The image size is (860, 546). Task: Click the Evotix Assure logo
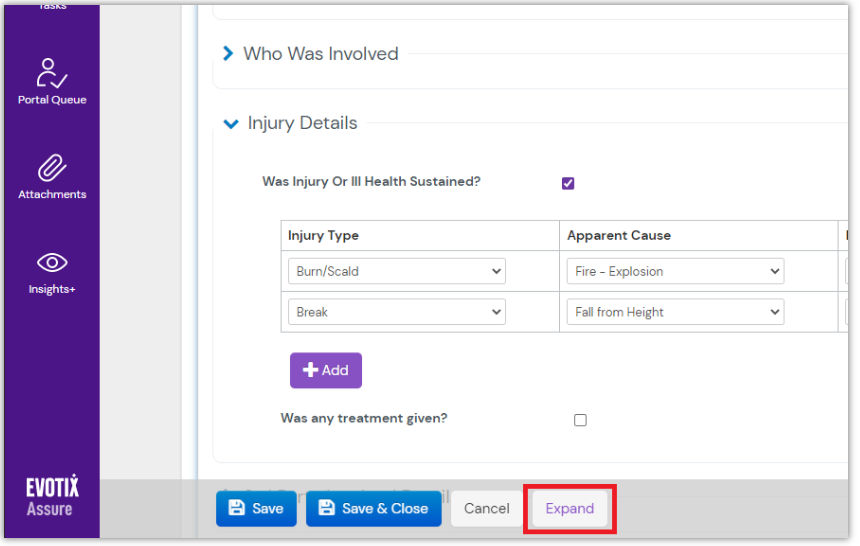[x=51, y=497]
